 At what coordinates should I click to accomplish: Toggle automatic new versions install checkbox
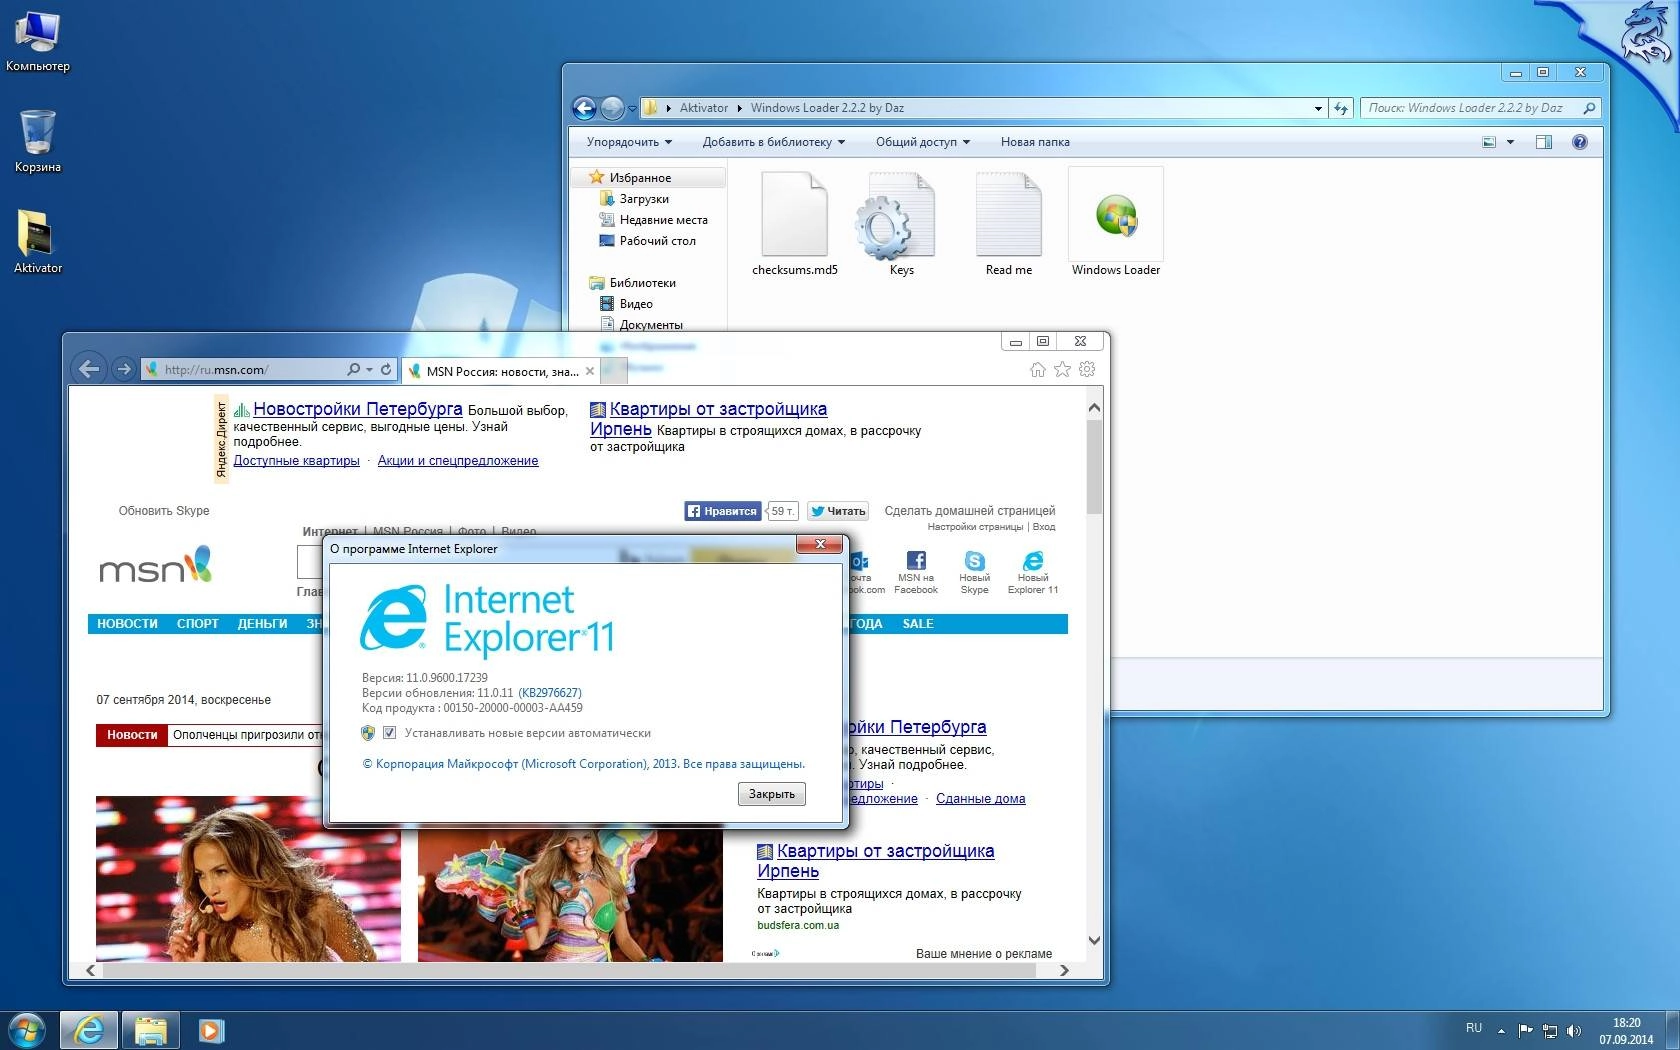(x=389, y=733)
